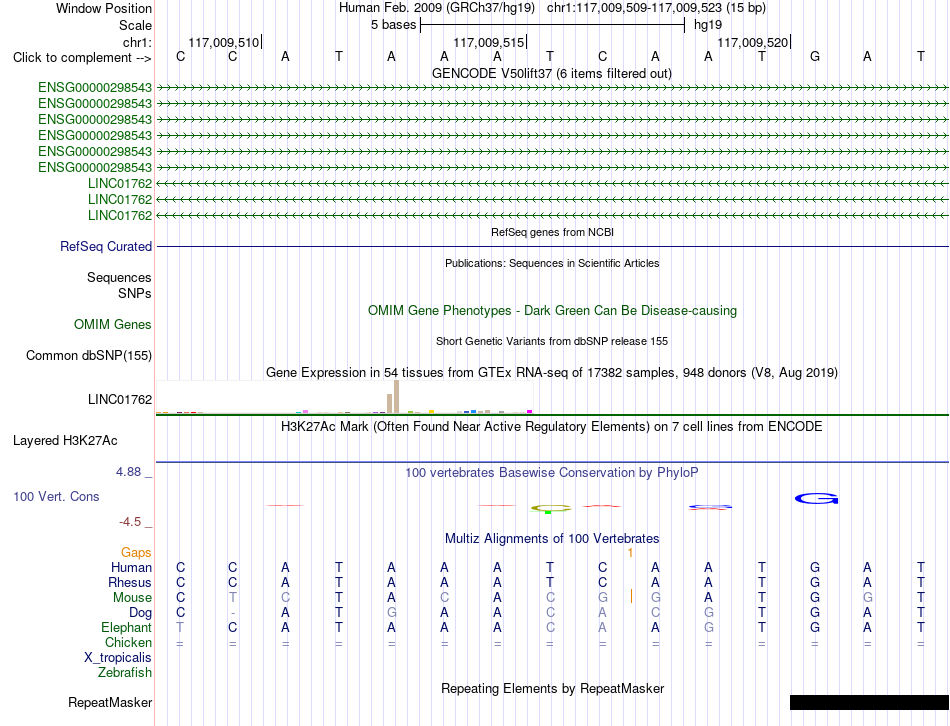Click the large blue G conservation logo
950x726 pixels.
(817, 499)
